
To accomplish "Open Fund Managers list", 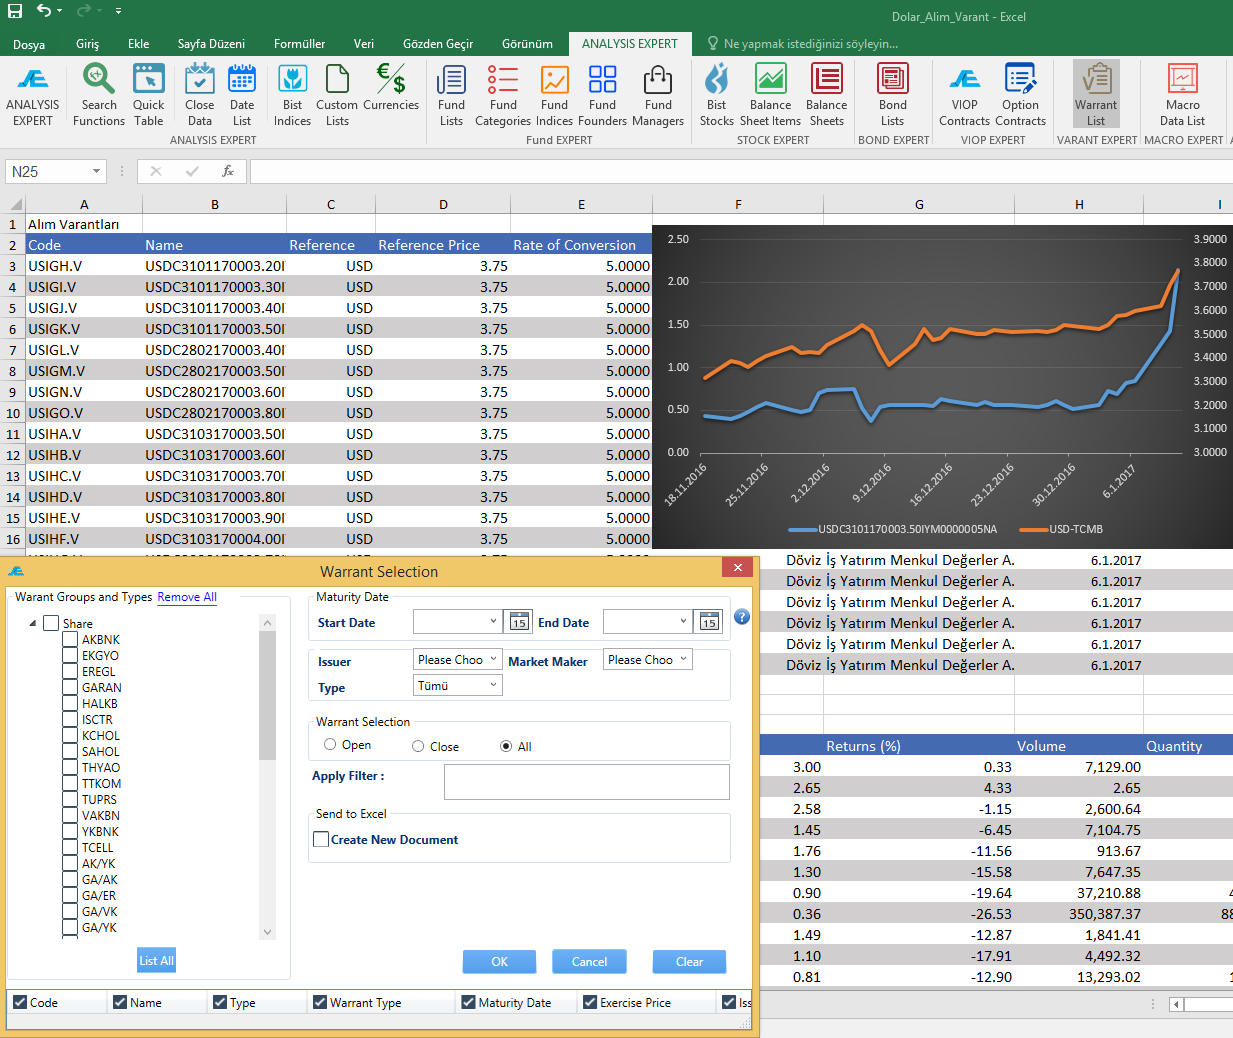I will point(658,94).
